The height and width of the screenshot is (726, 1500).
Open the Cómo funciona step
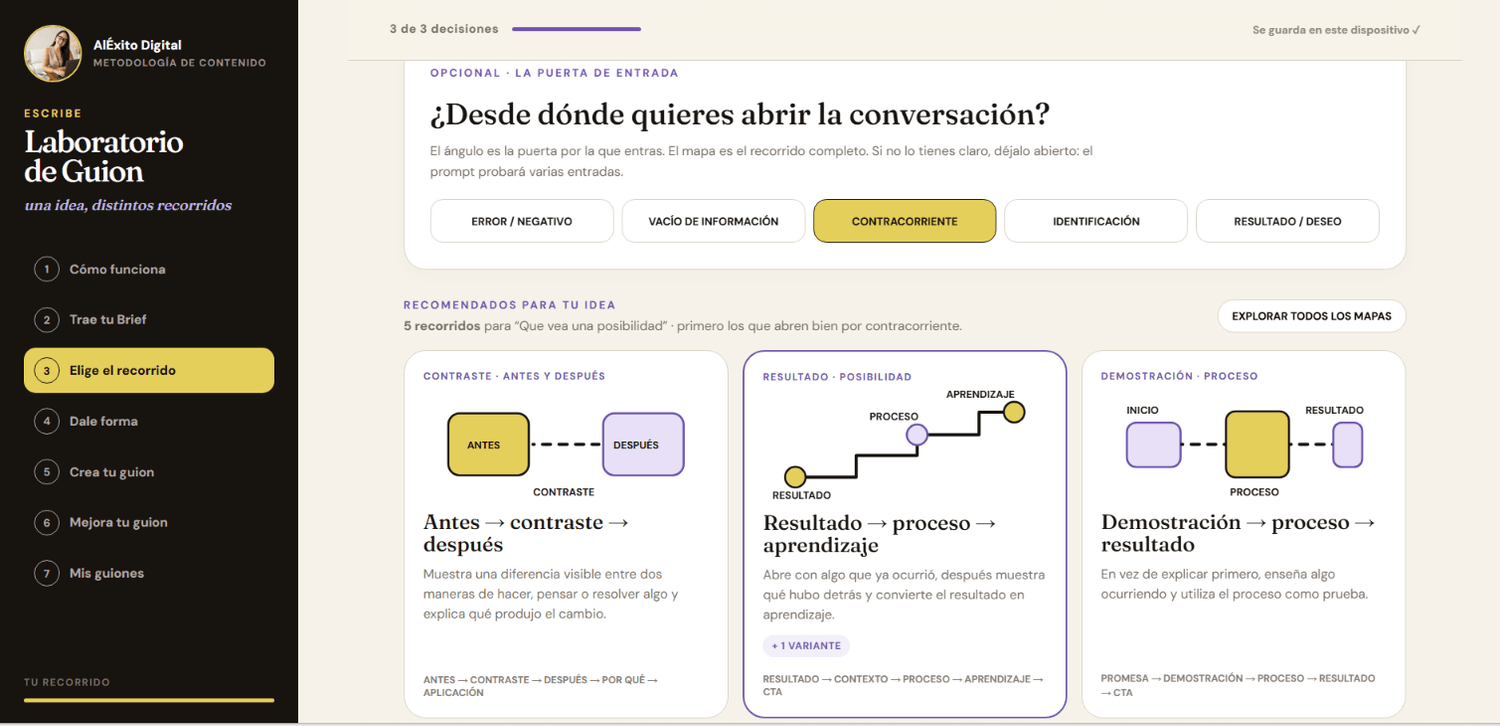pyautogui.click(x=149, y=269)
